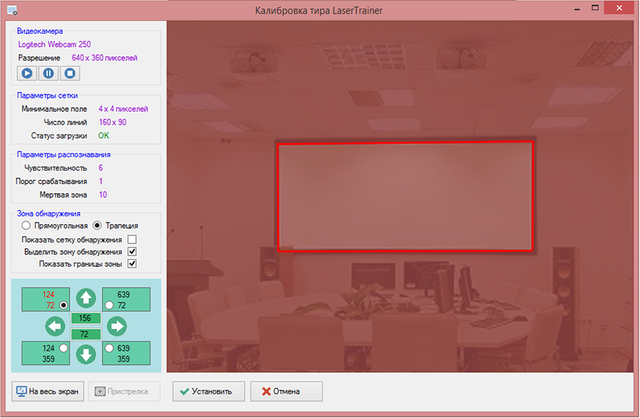
Task: Start the webcam video playback
Action: (27, 73)
